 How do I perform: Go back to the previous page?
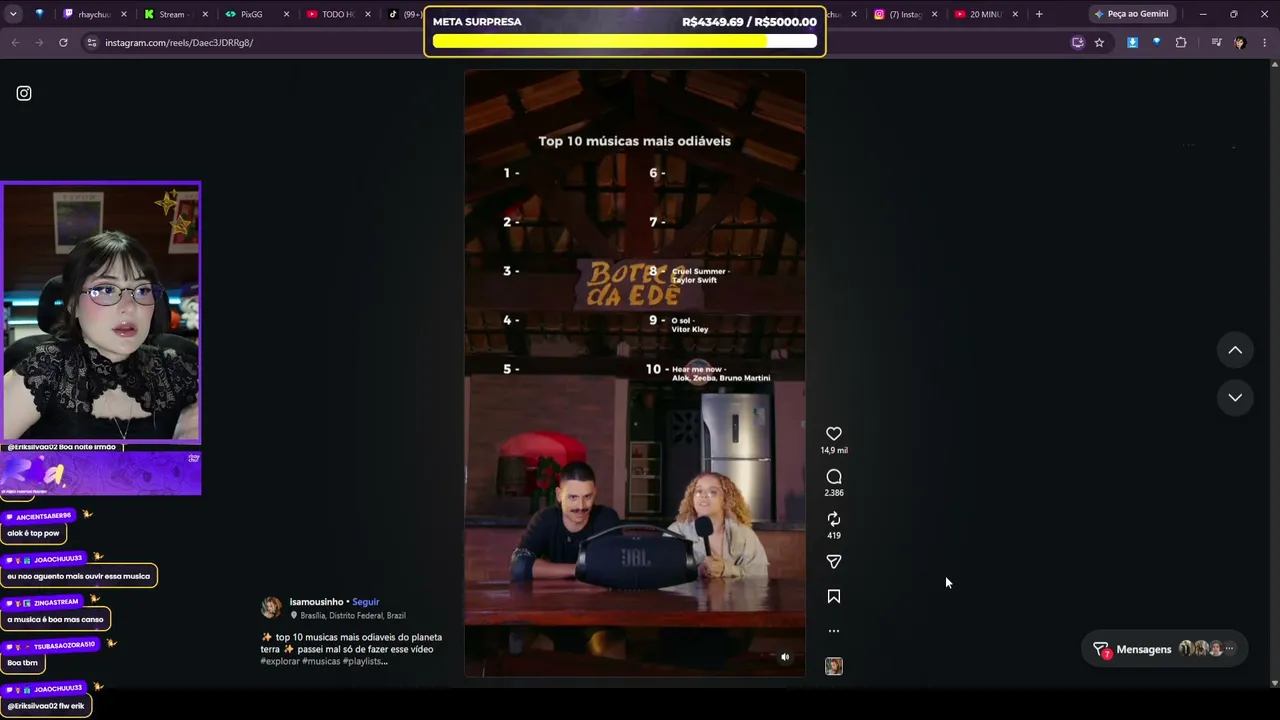pos(15,43)
